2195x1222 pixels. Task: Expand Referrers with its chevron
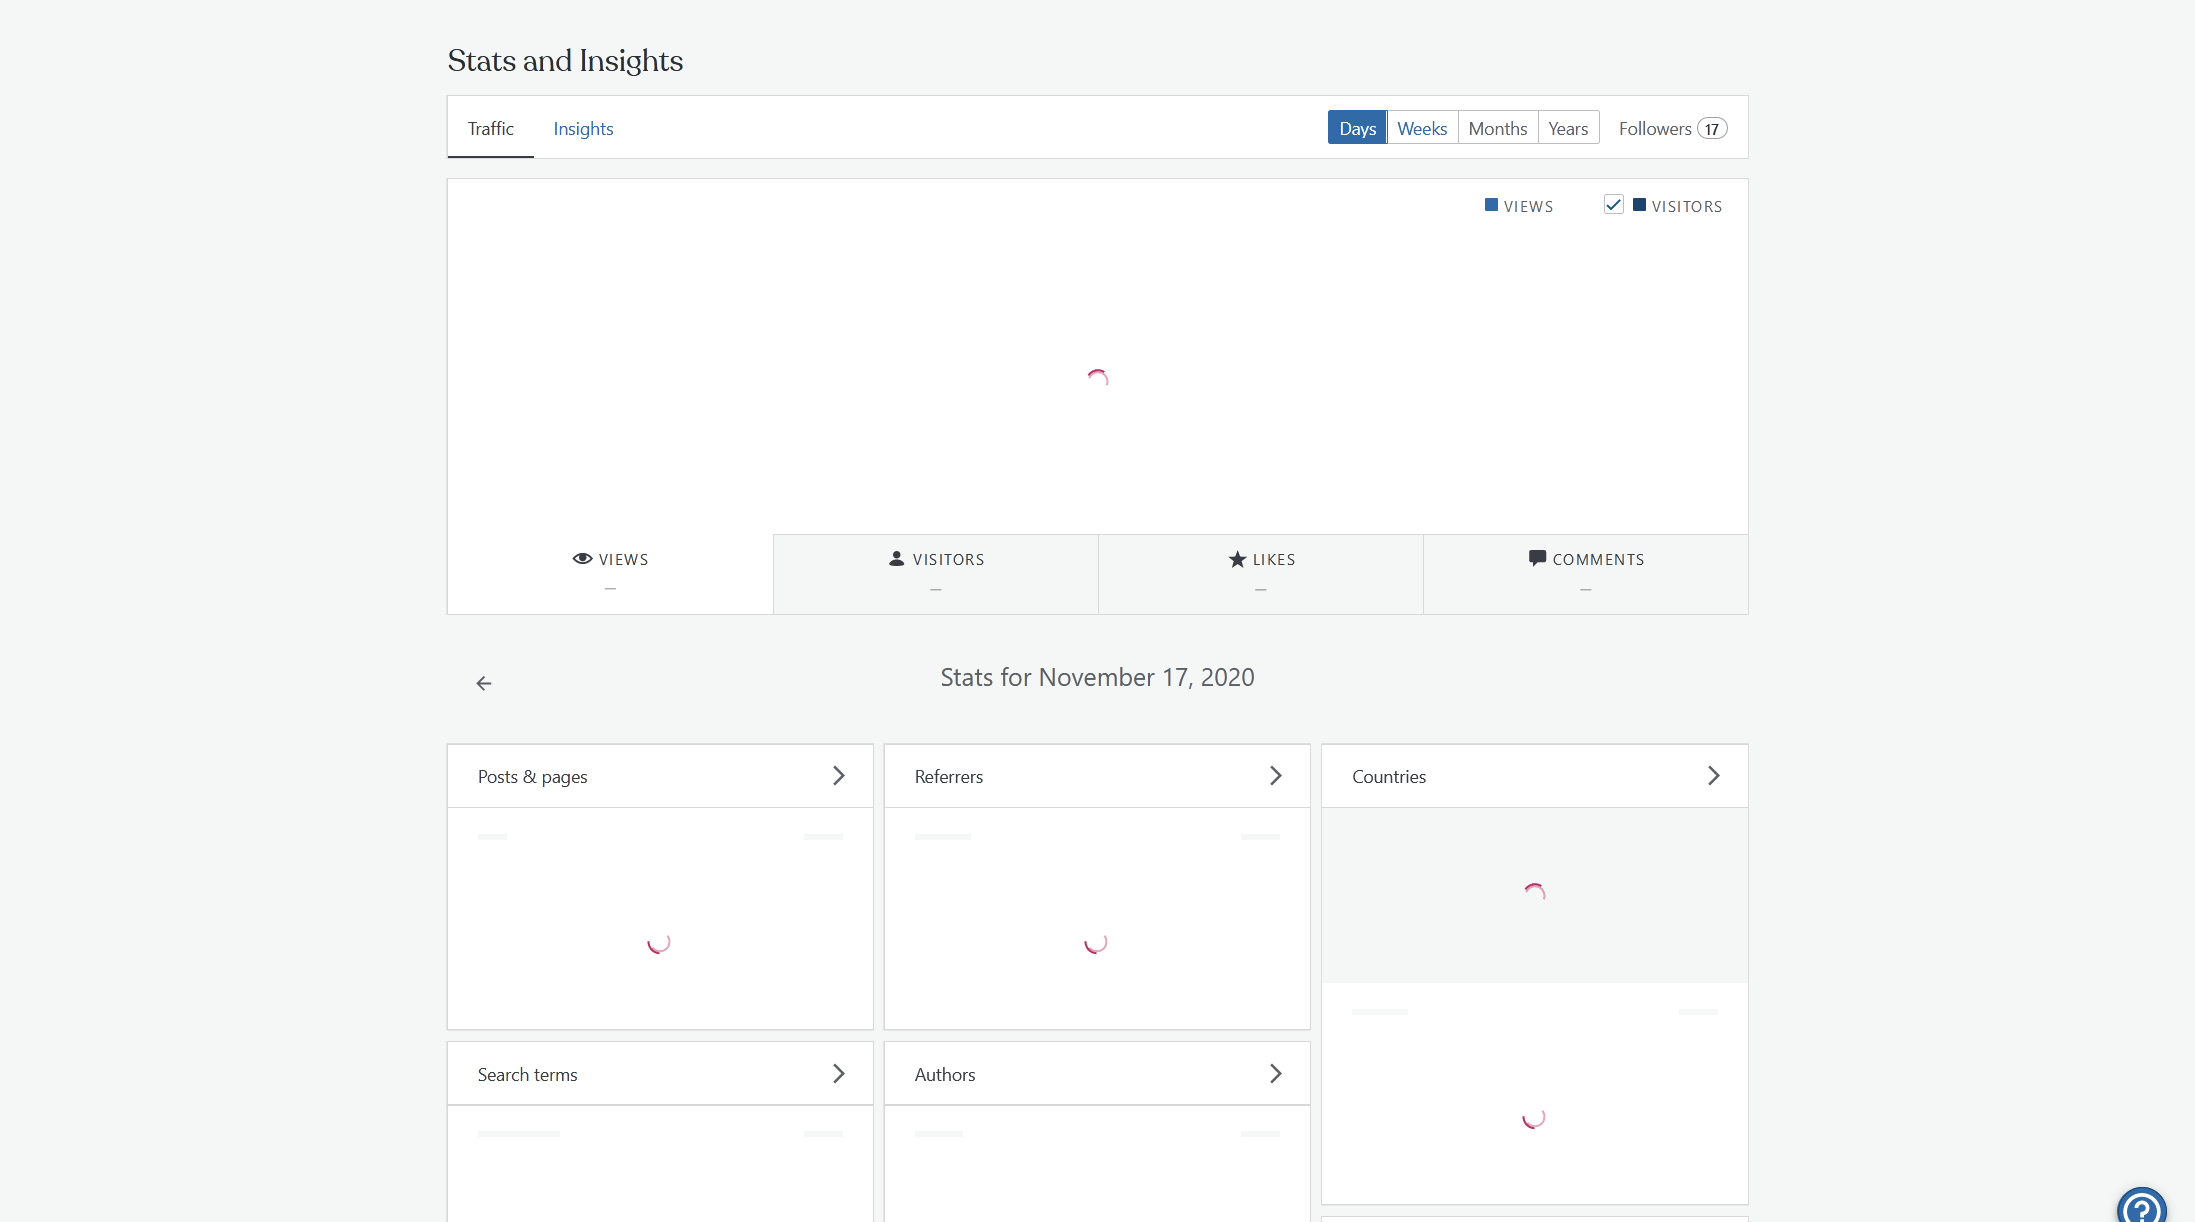tap(1276, 776)
